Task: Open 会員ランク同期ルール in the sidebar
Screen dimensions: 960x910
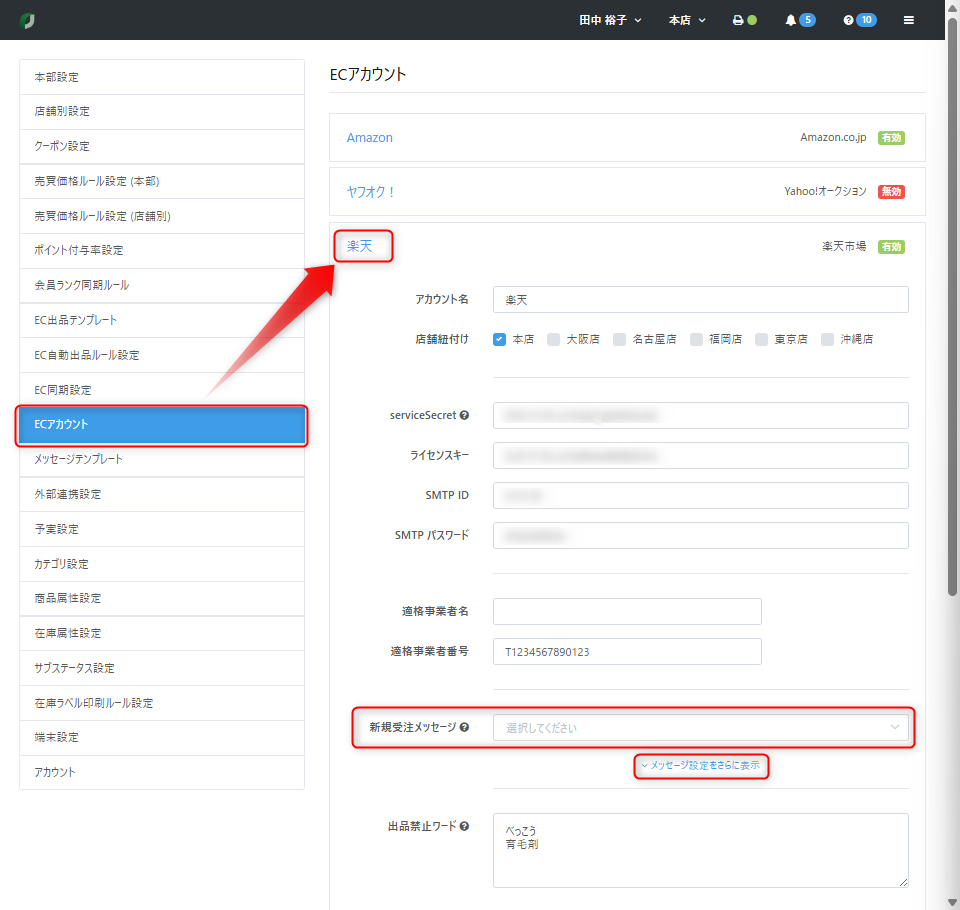Action: click(162, 285)
